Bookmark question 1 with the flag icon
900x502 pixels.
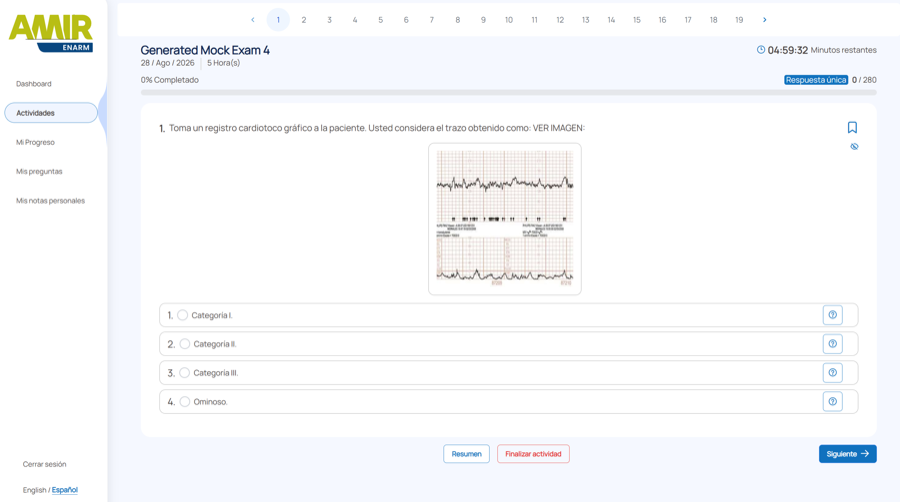tap(852, 127)
